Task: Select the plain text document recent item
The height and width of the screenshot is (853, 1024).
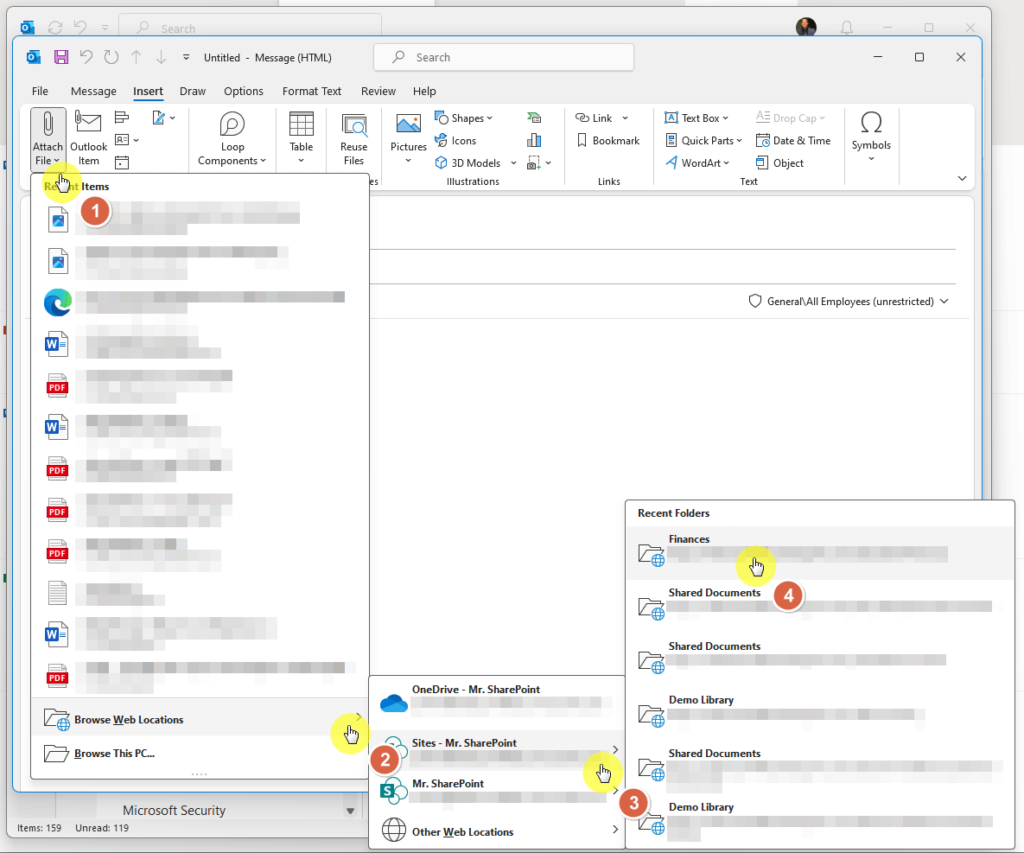Action: (200, 593)
